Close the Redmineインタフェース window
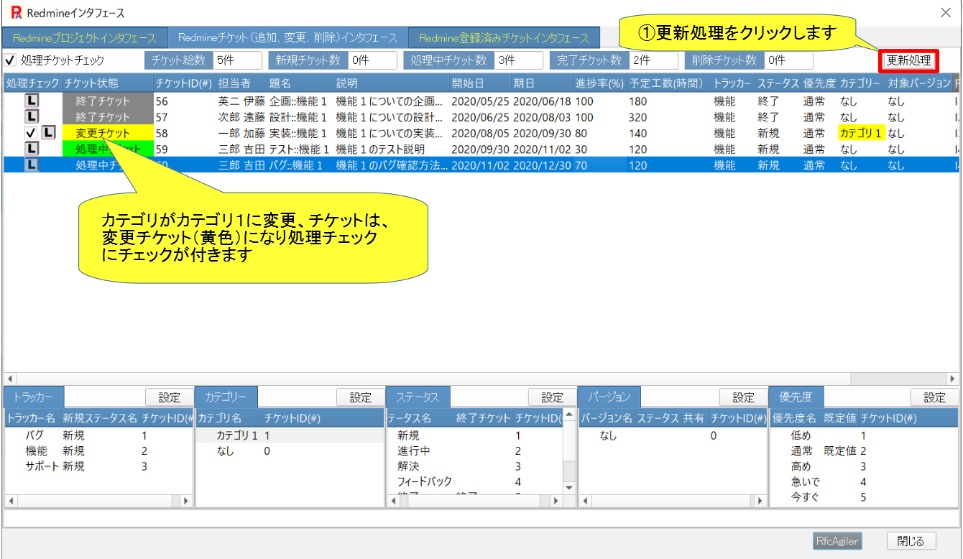 pyautogui.click(x=946, y=12)
